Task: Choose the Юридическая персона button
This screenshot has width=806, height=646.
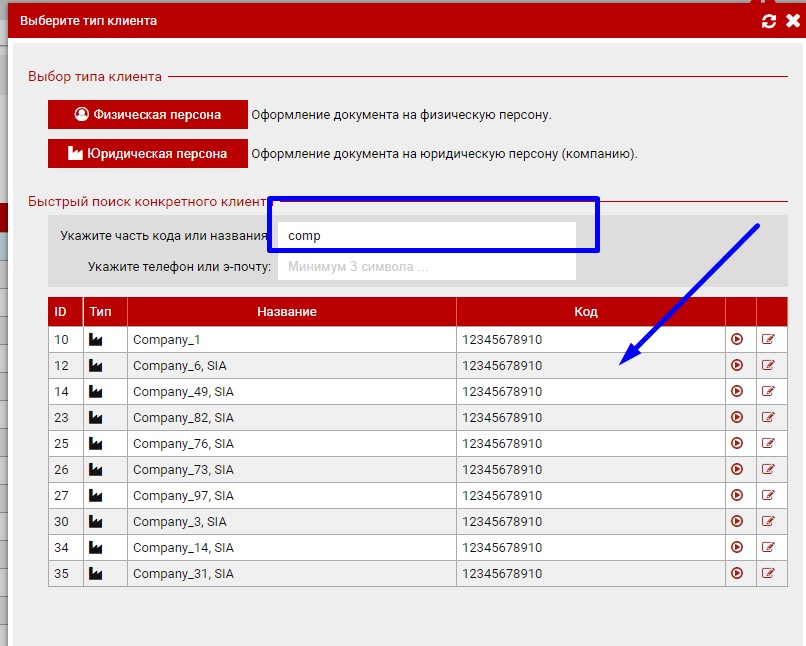Action: [x=148, y=154]
